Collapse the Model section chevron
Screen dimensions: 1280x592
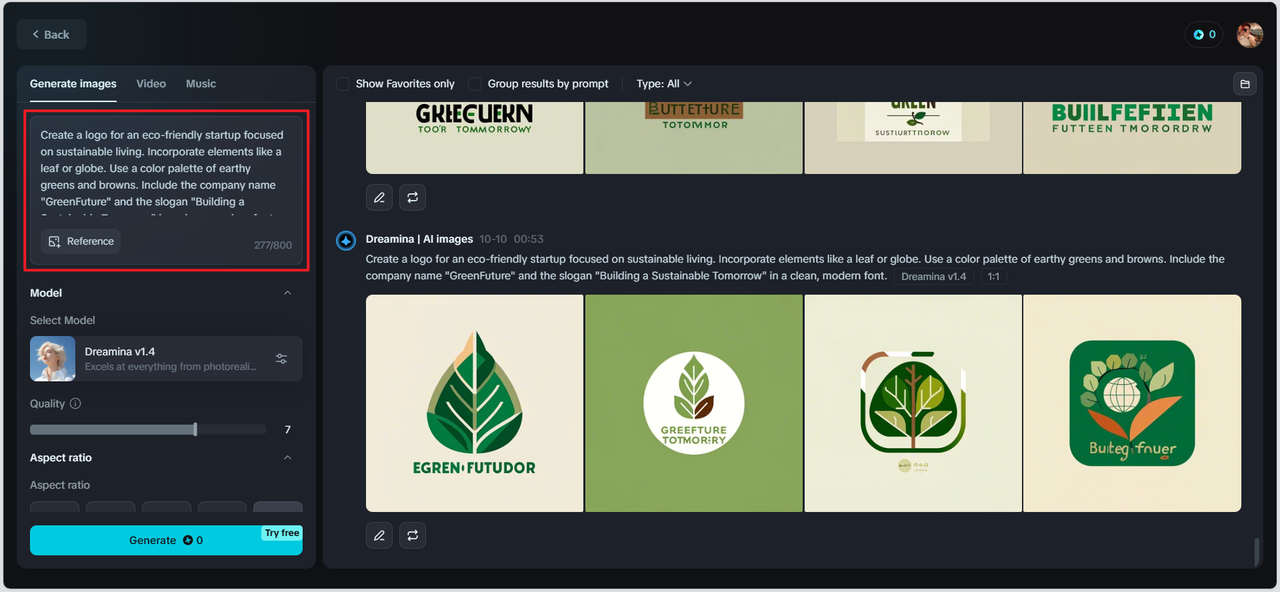(288, 293)
